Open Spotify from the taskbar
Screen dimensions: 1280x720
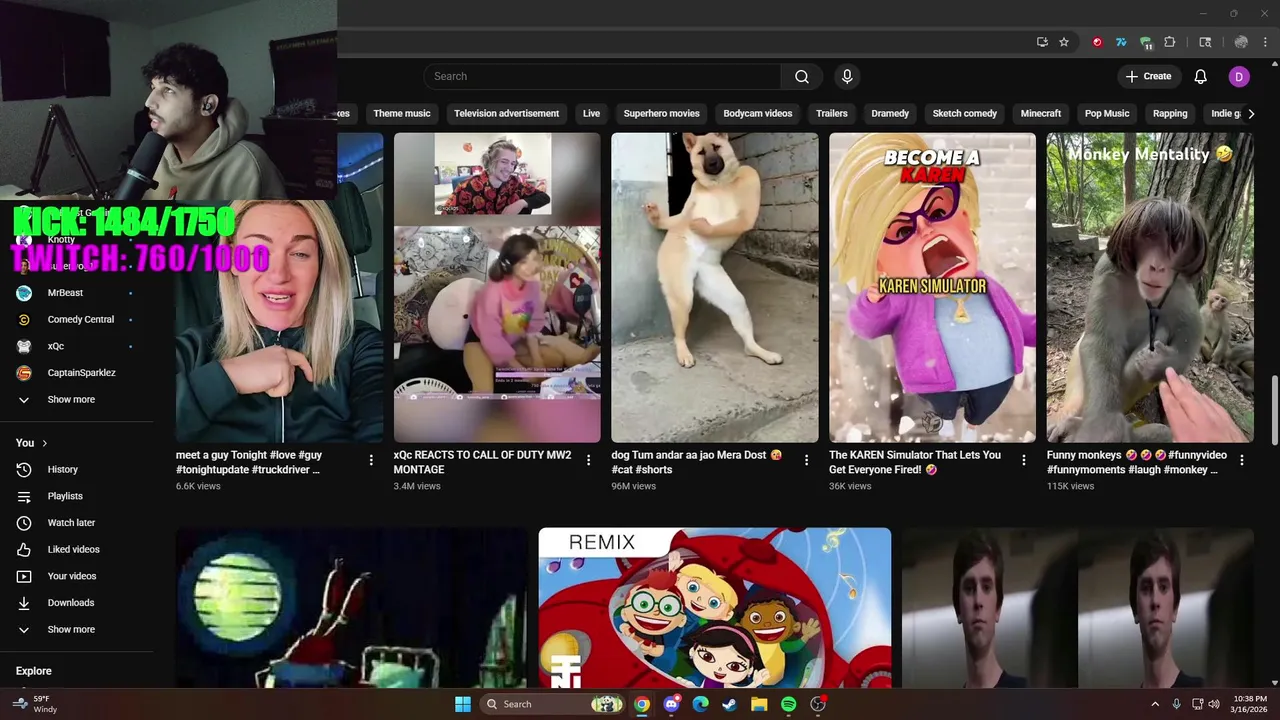pos(788,704)
